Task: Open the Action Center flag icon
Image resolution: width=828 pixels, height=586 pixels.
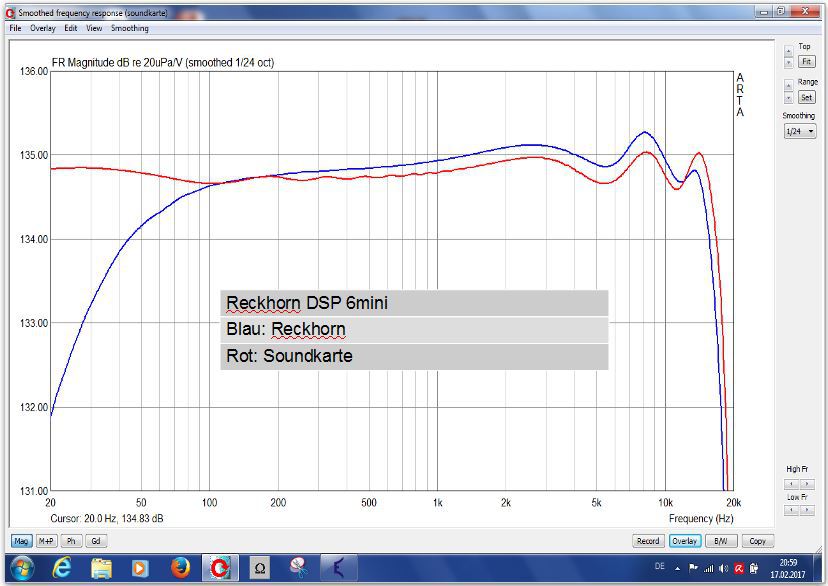Action: point(693,568)
